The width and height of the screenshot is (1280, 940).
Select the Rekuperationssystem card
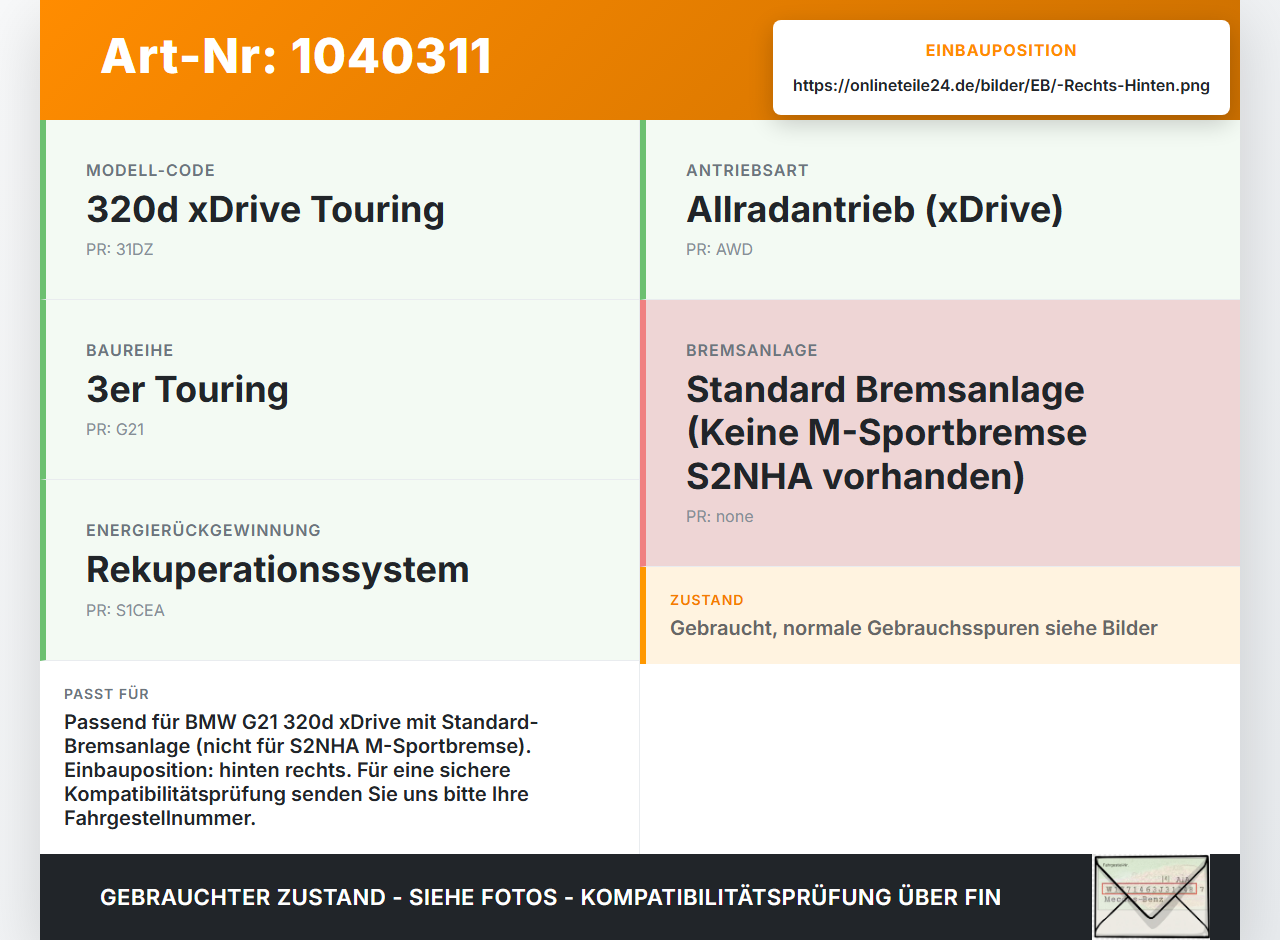340,570
